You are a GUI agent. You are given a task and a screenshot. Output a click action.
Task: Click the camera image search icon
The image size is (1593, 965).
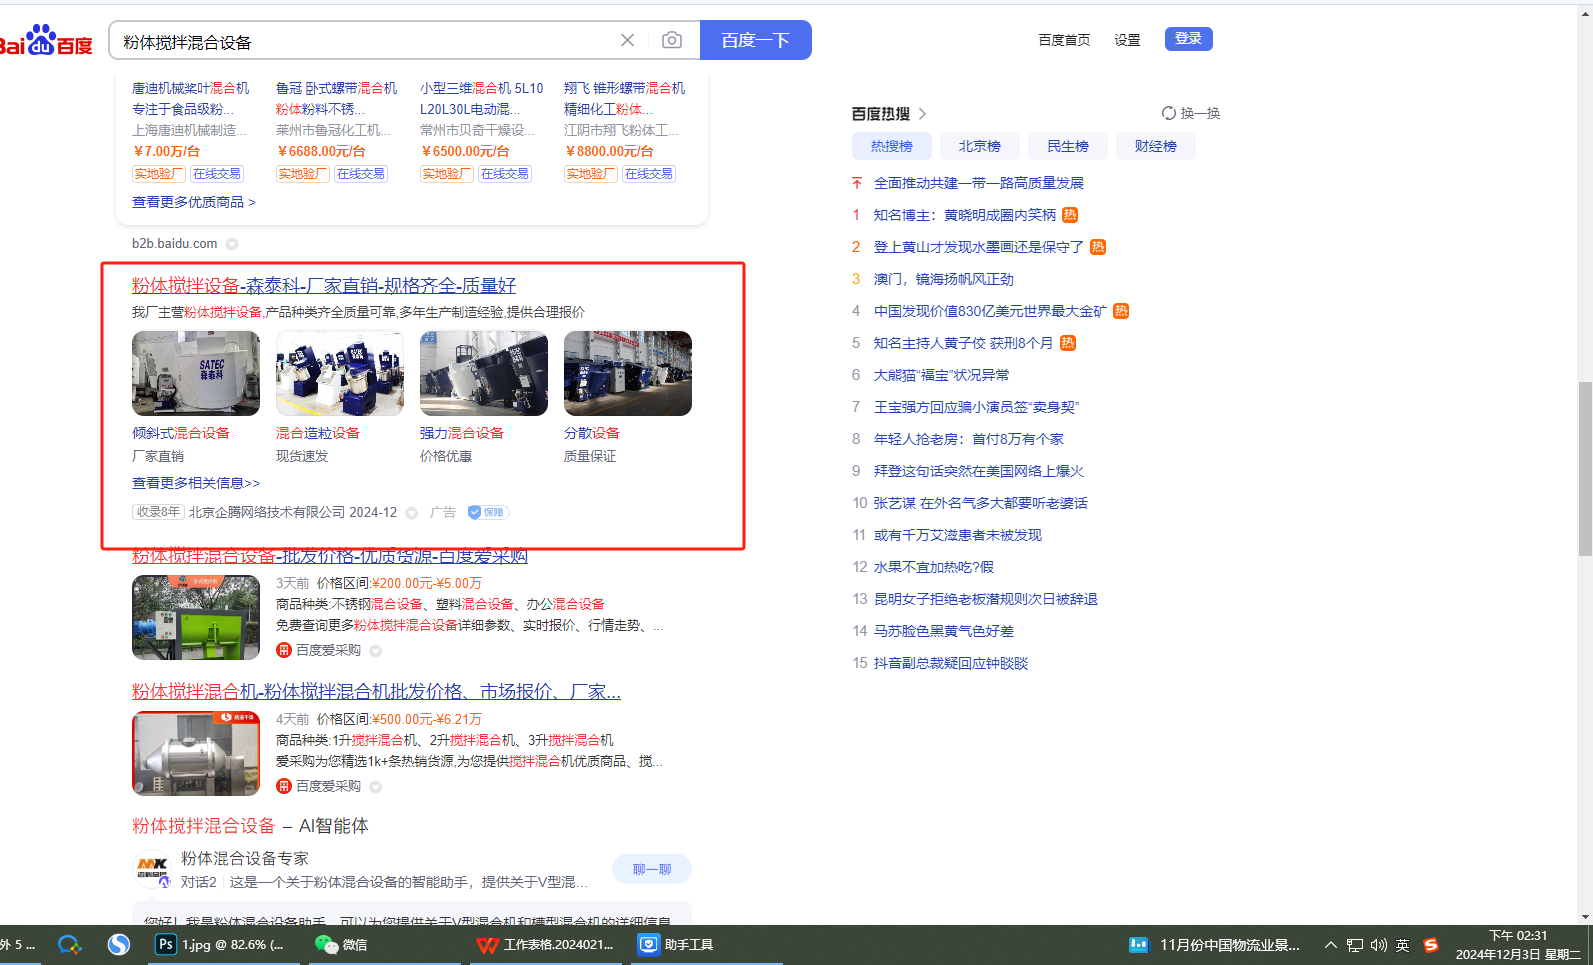[x=672, y=40]
